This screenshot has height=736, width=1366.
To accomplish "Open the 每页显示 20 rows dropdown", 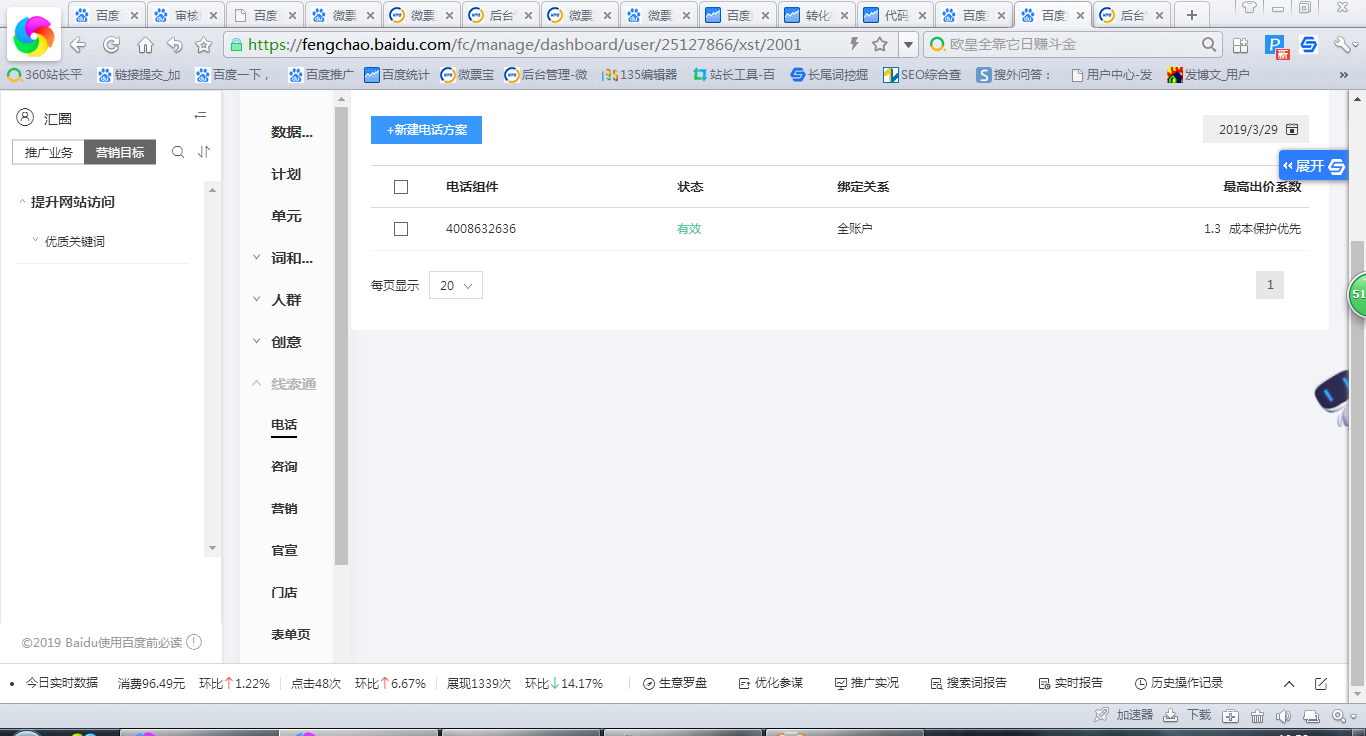I will [x=456, y=285].
